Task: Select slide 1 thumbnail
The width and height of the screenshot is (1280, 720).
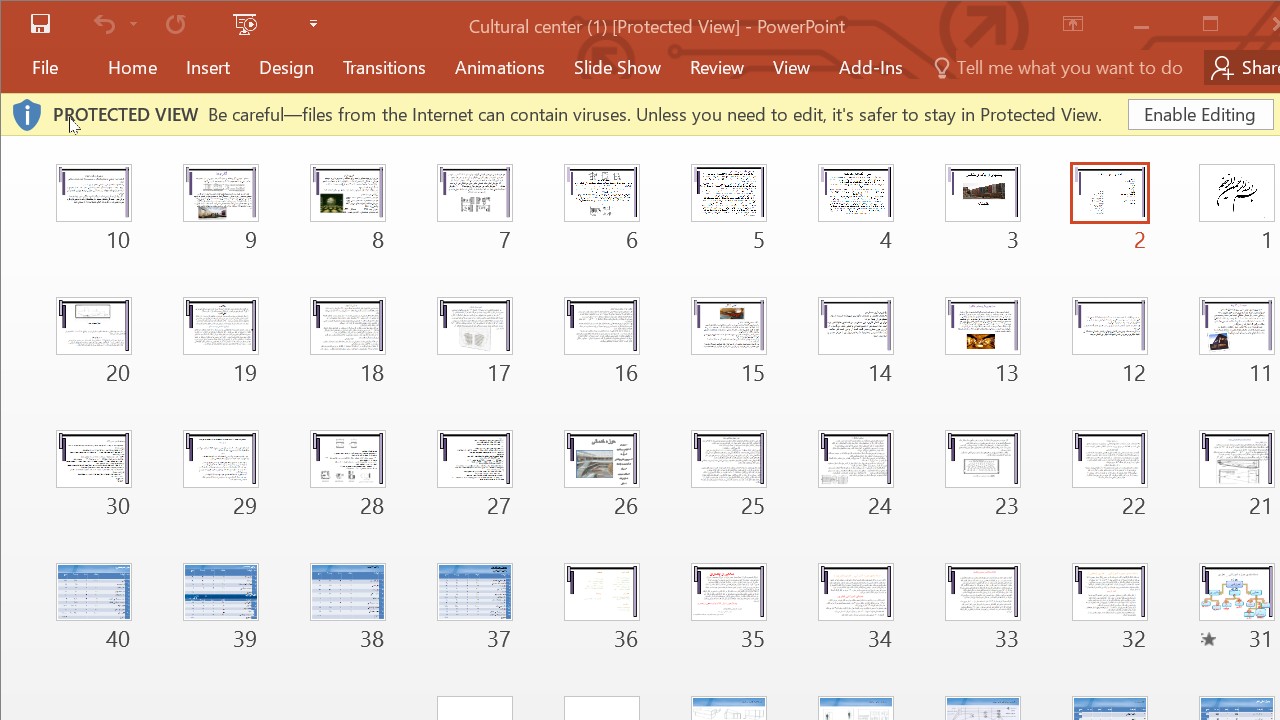Action: 1237,193
